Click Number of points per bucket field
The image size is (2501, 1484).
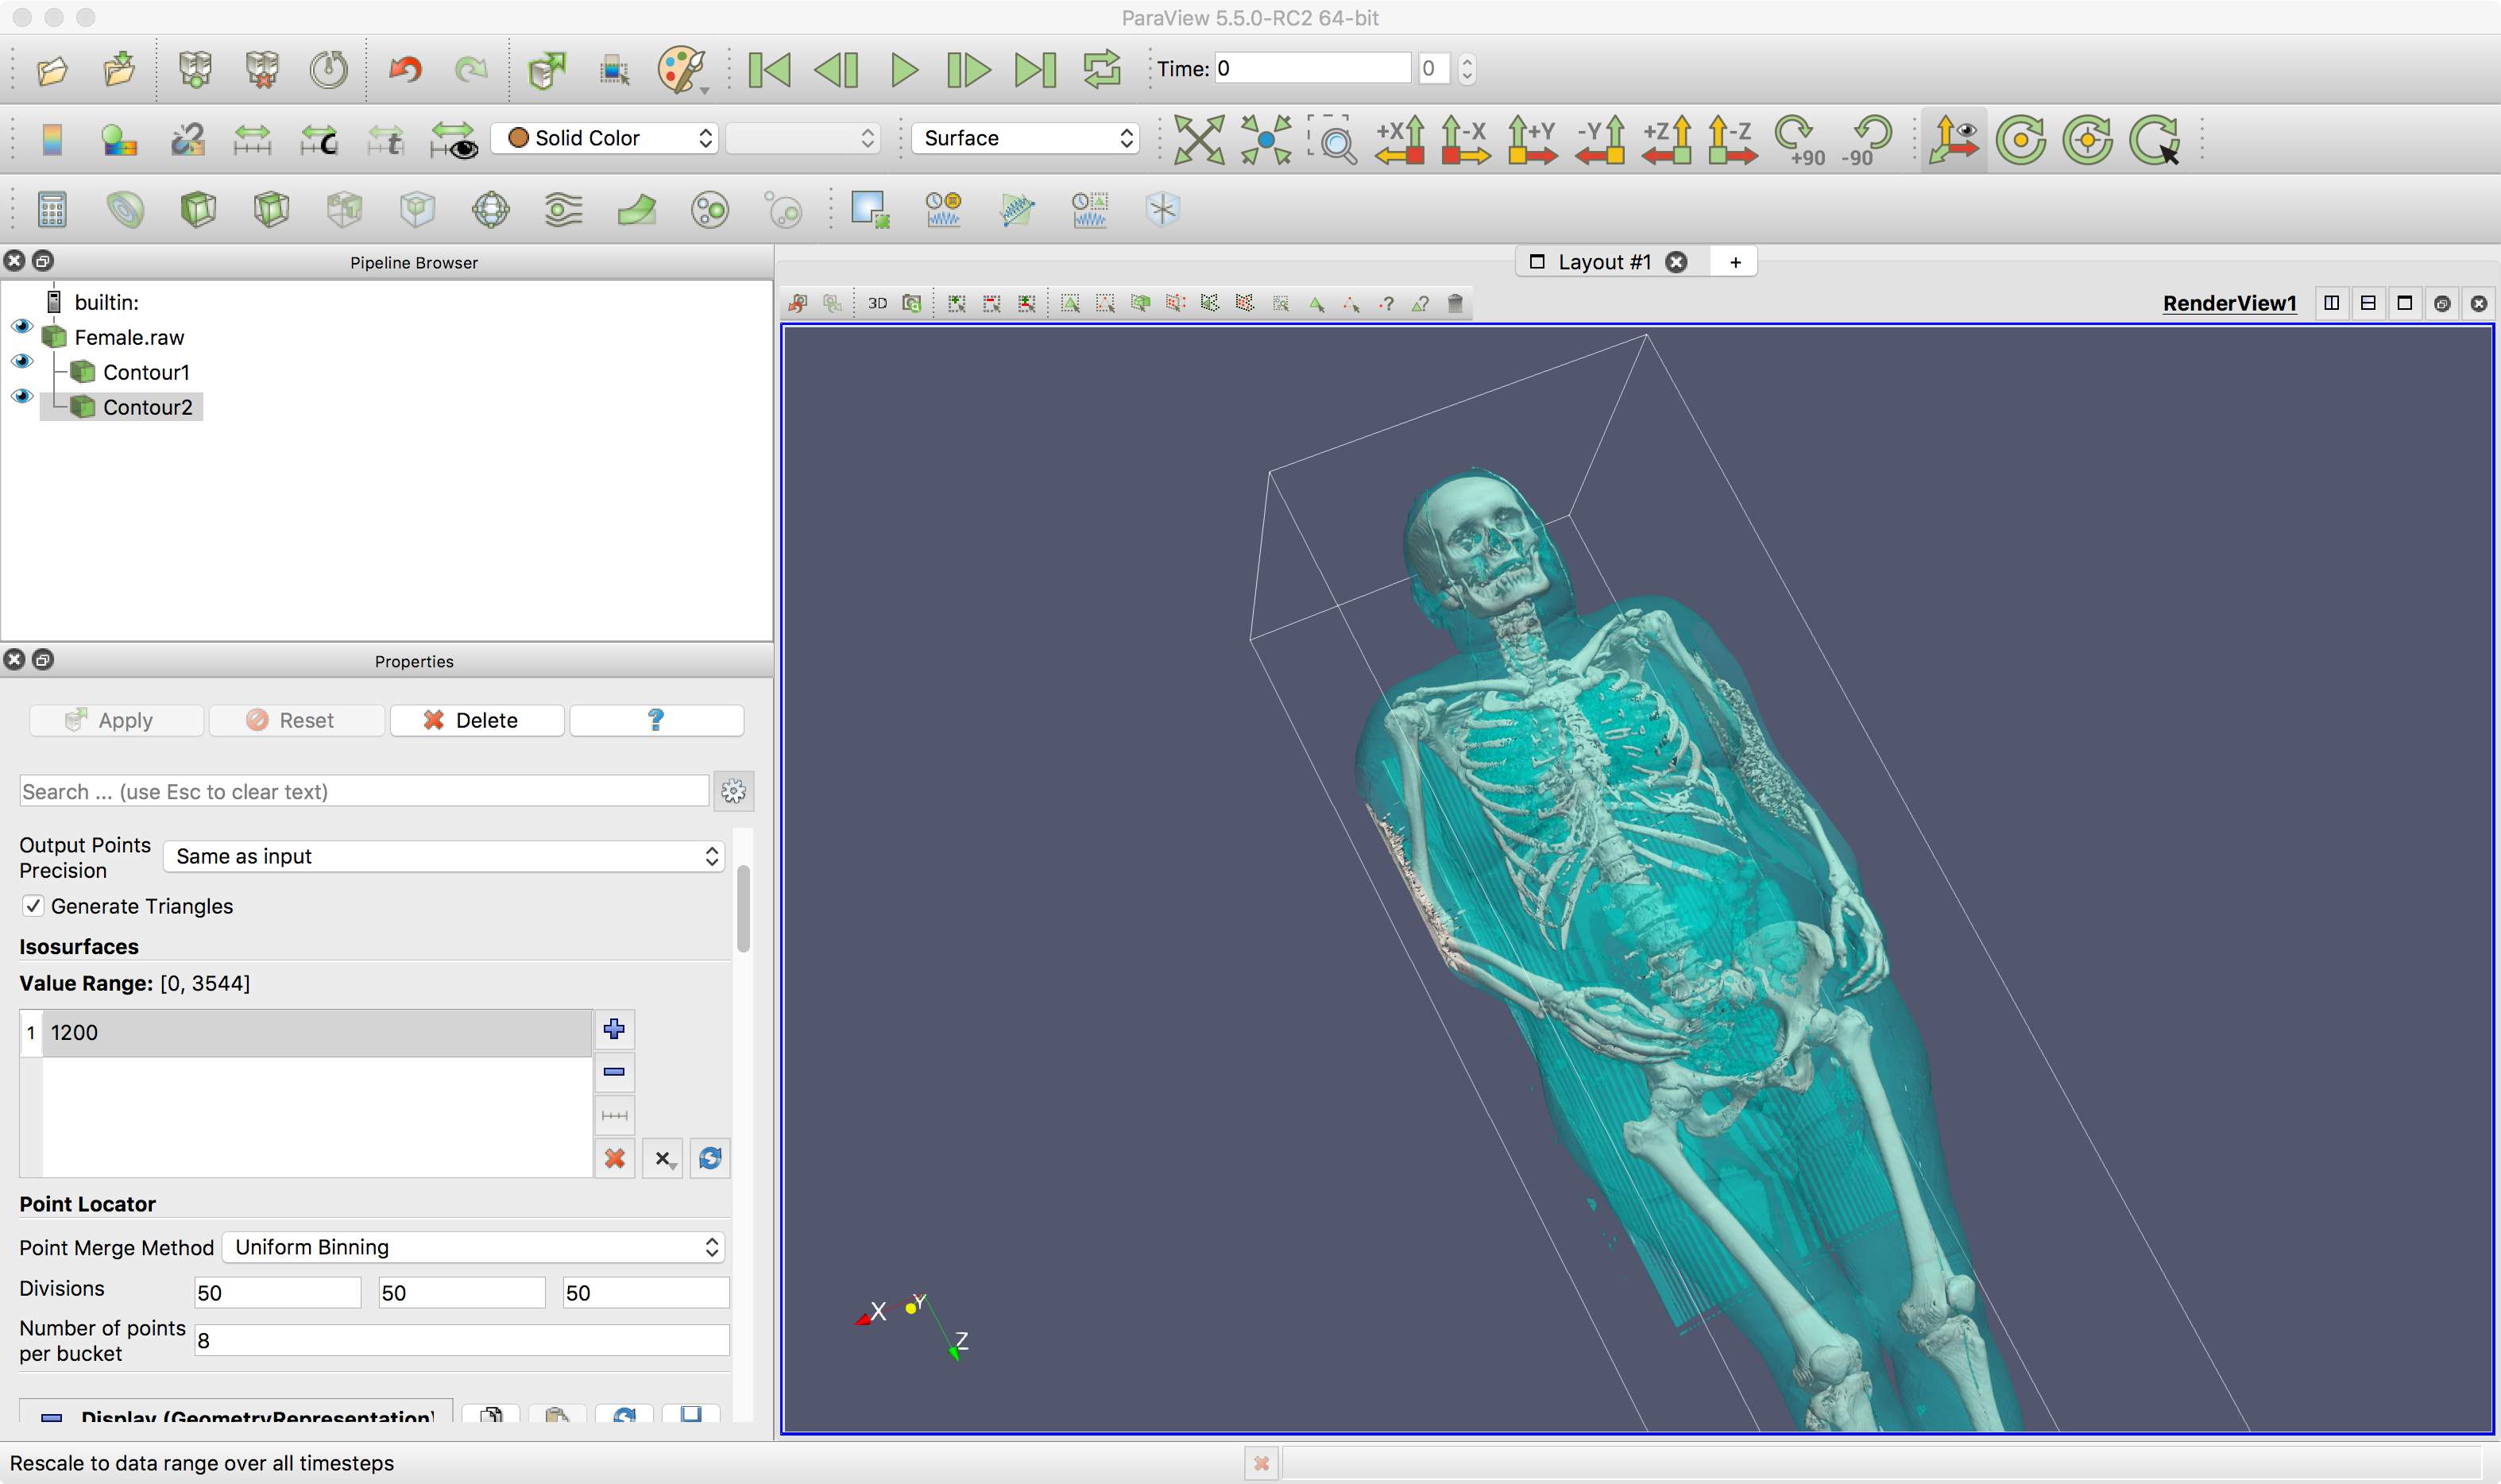coord(462,1340)
